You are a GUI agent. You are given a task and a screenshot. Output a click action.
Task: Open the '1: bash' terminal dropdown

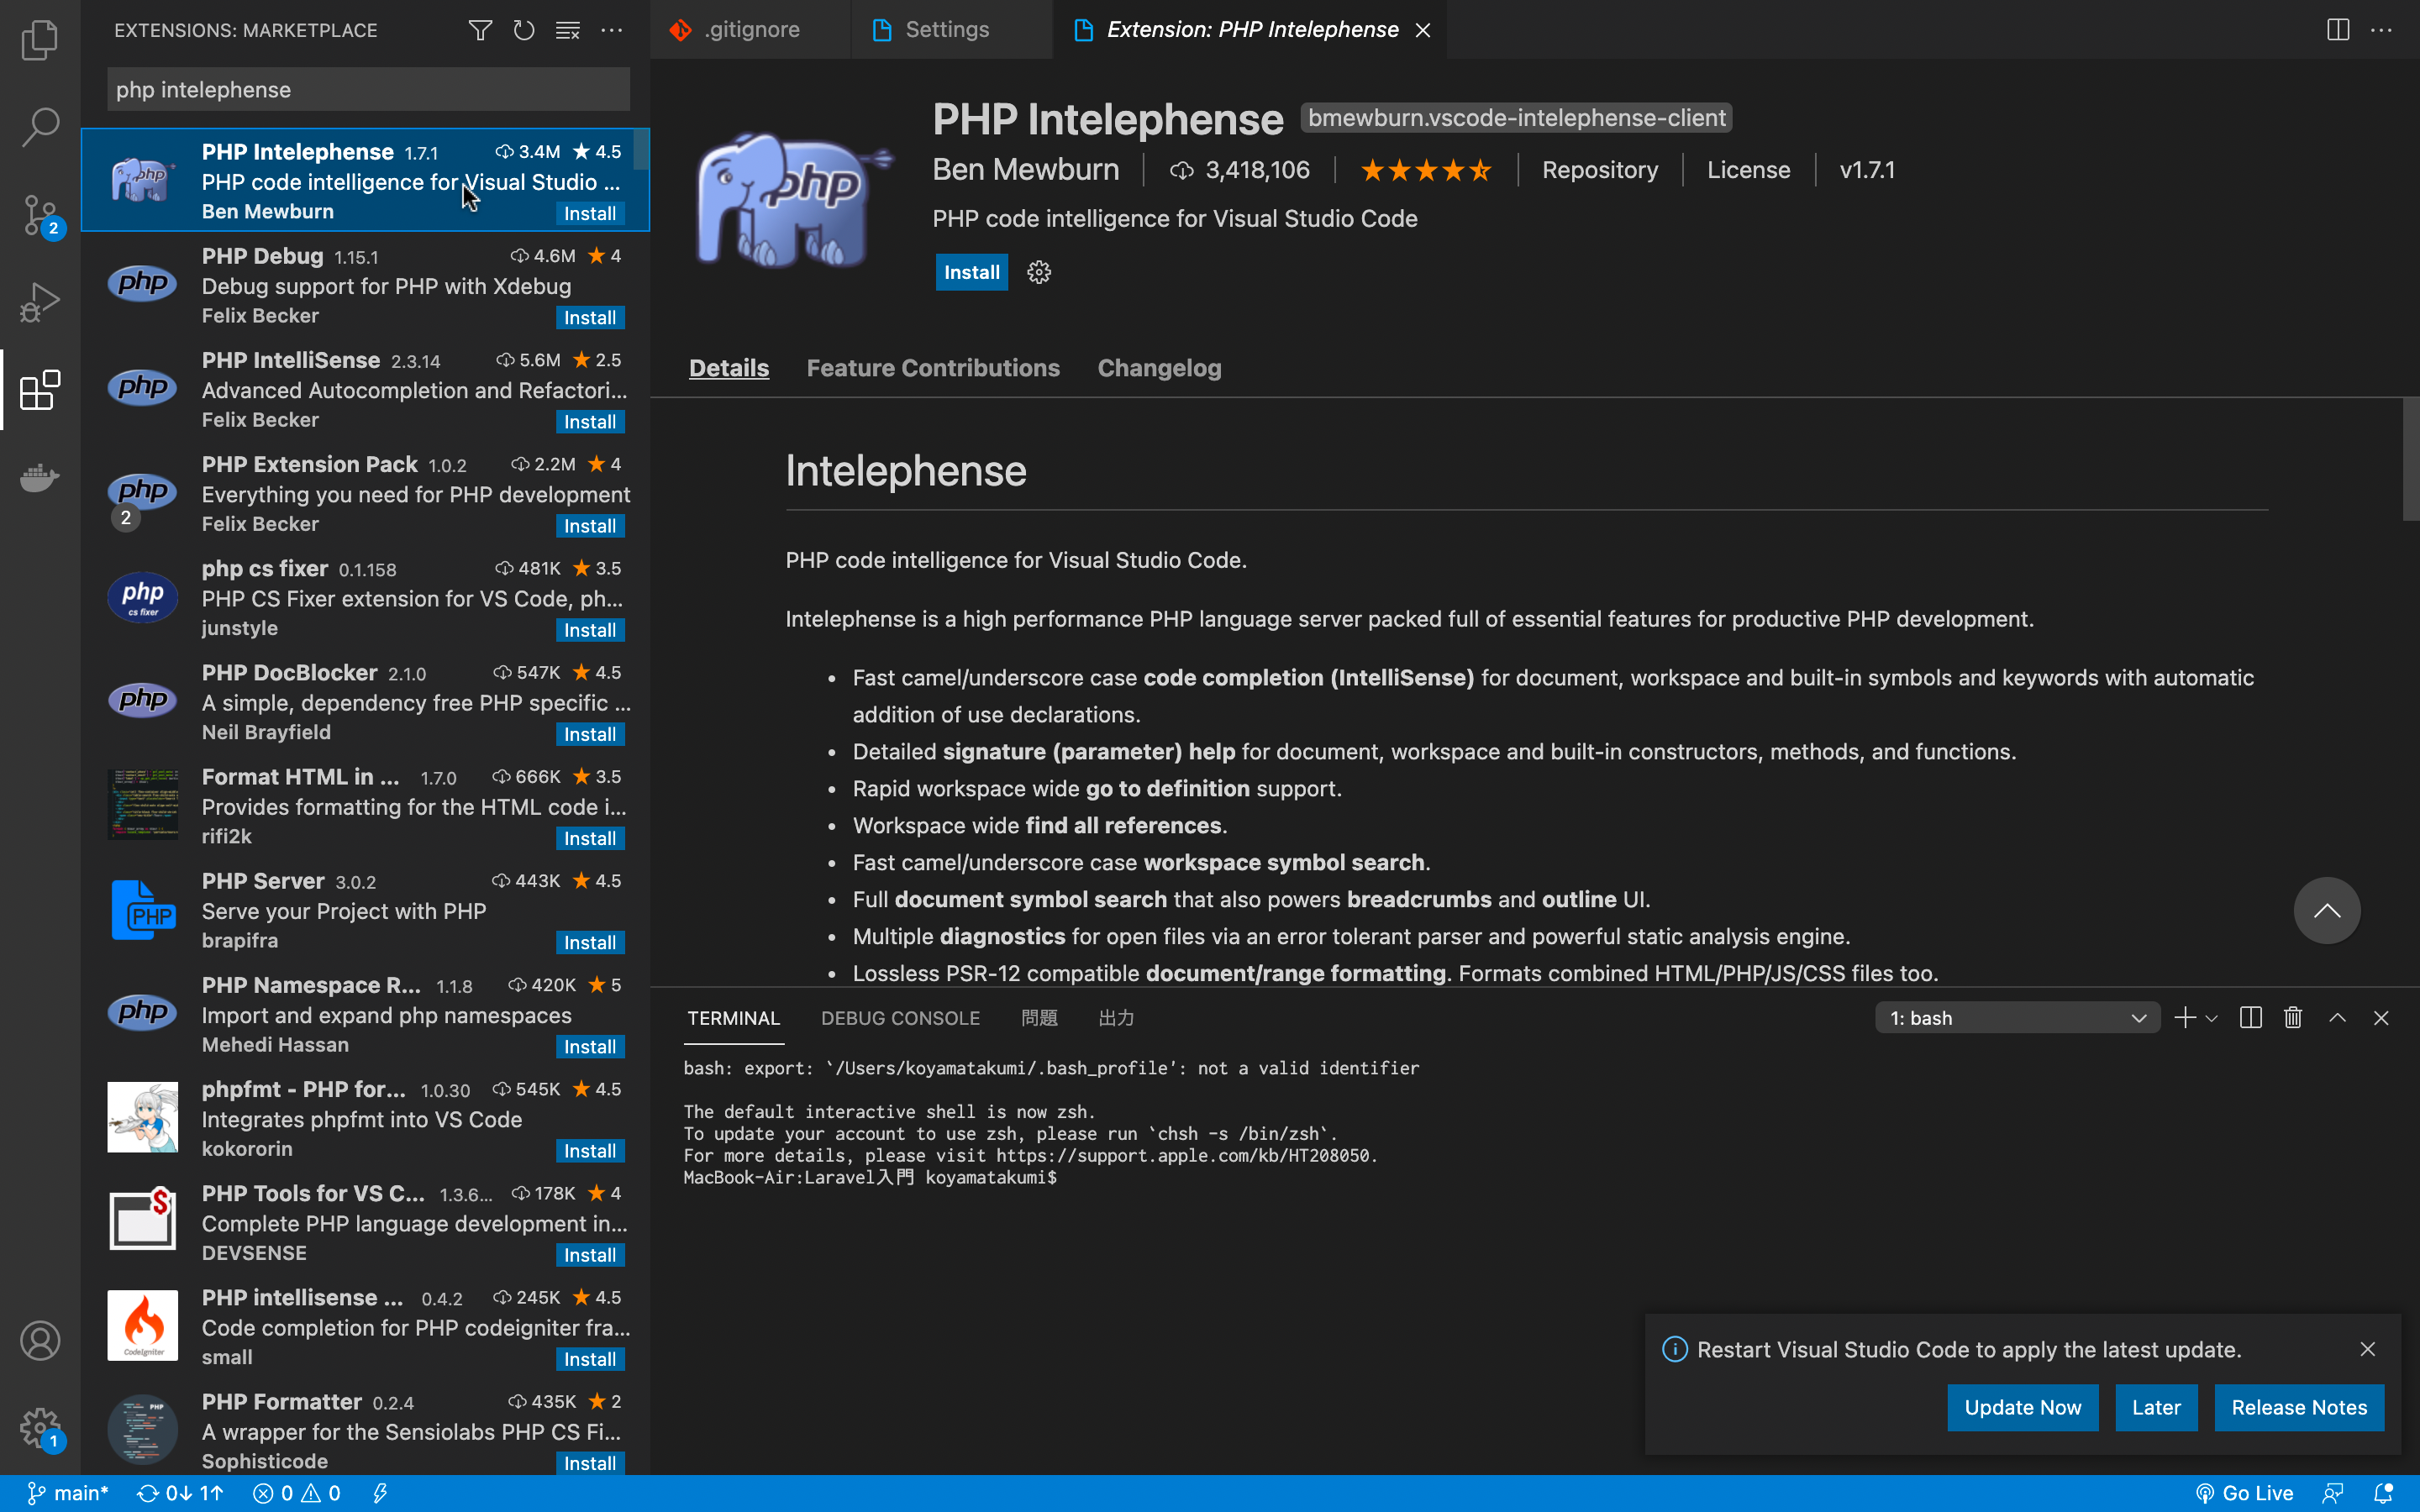click(x=2016, y=1018)
